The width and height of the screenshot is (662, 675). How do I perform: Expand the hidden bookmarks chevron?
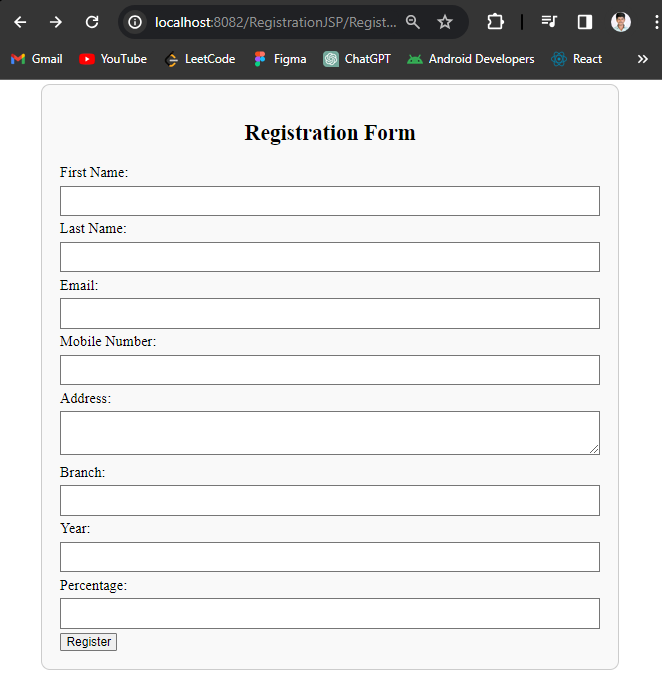642,59
